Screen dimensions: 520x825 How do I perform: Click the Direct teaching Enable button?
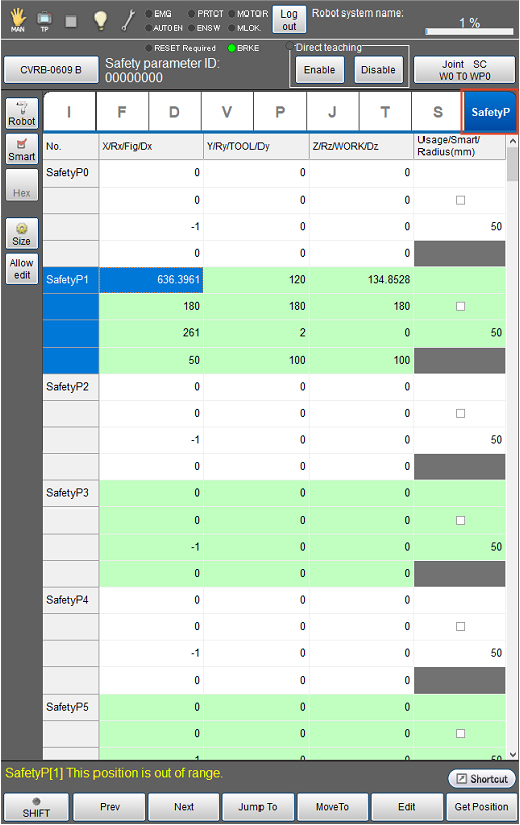319,70
